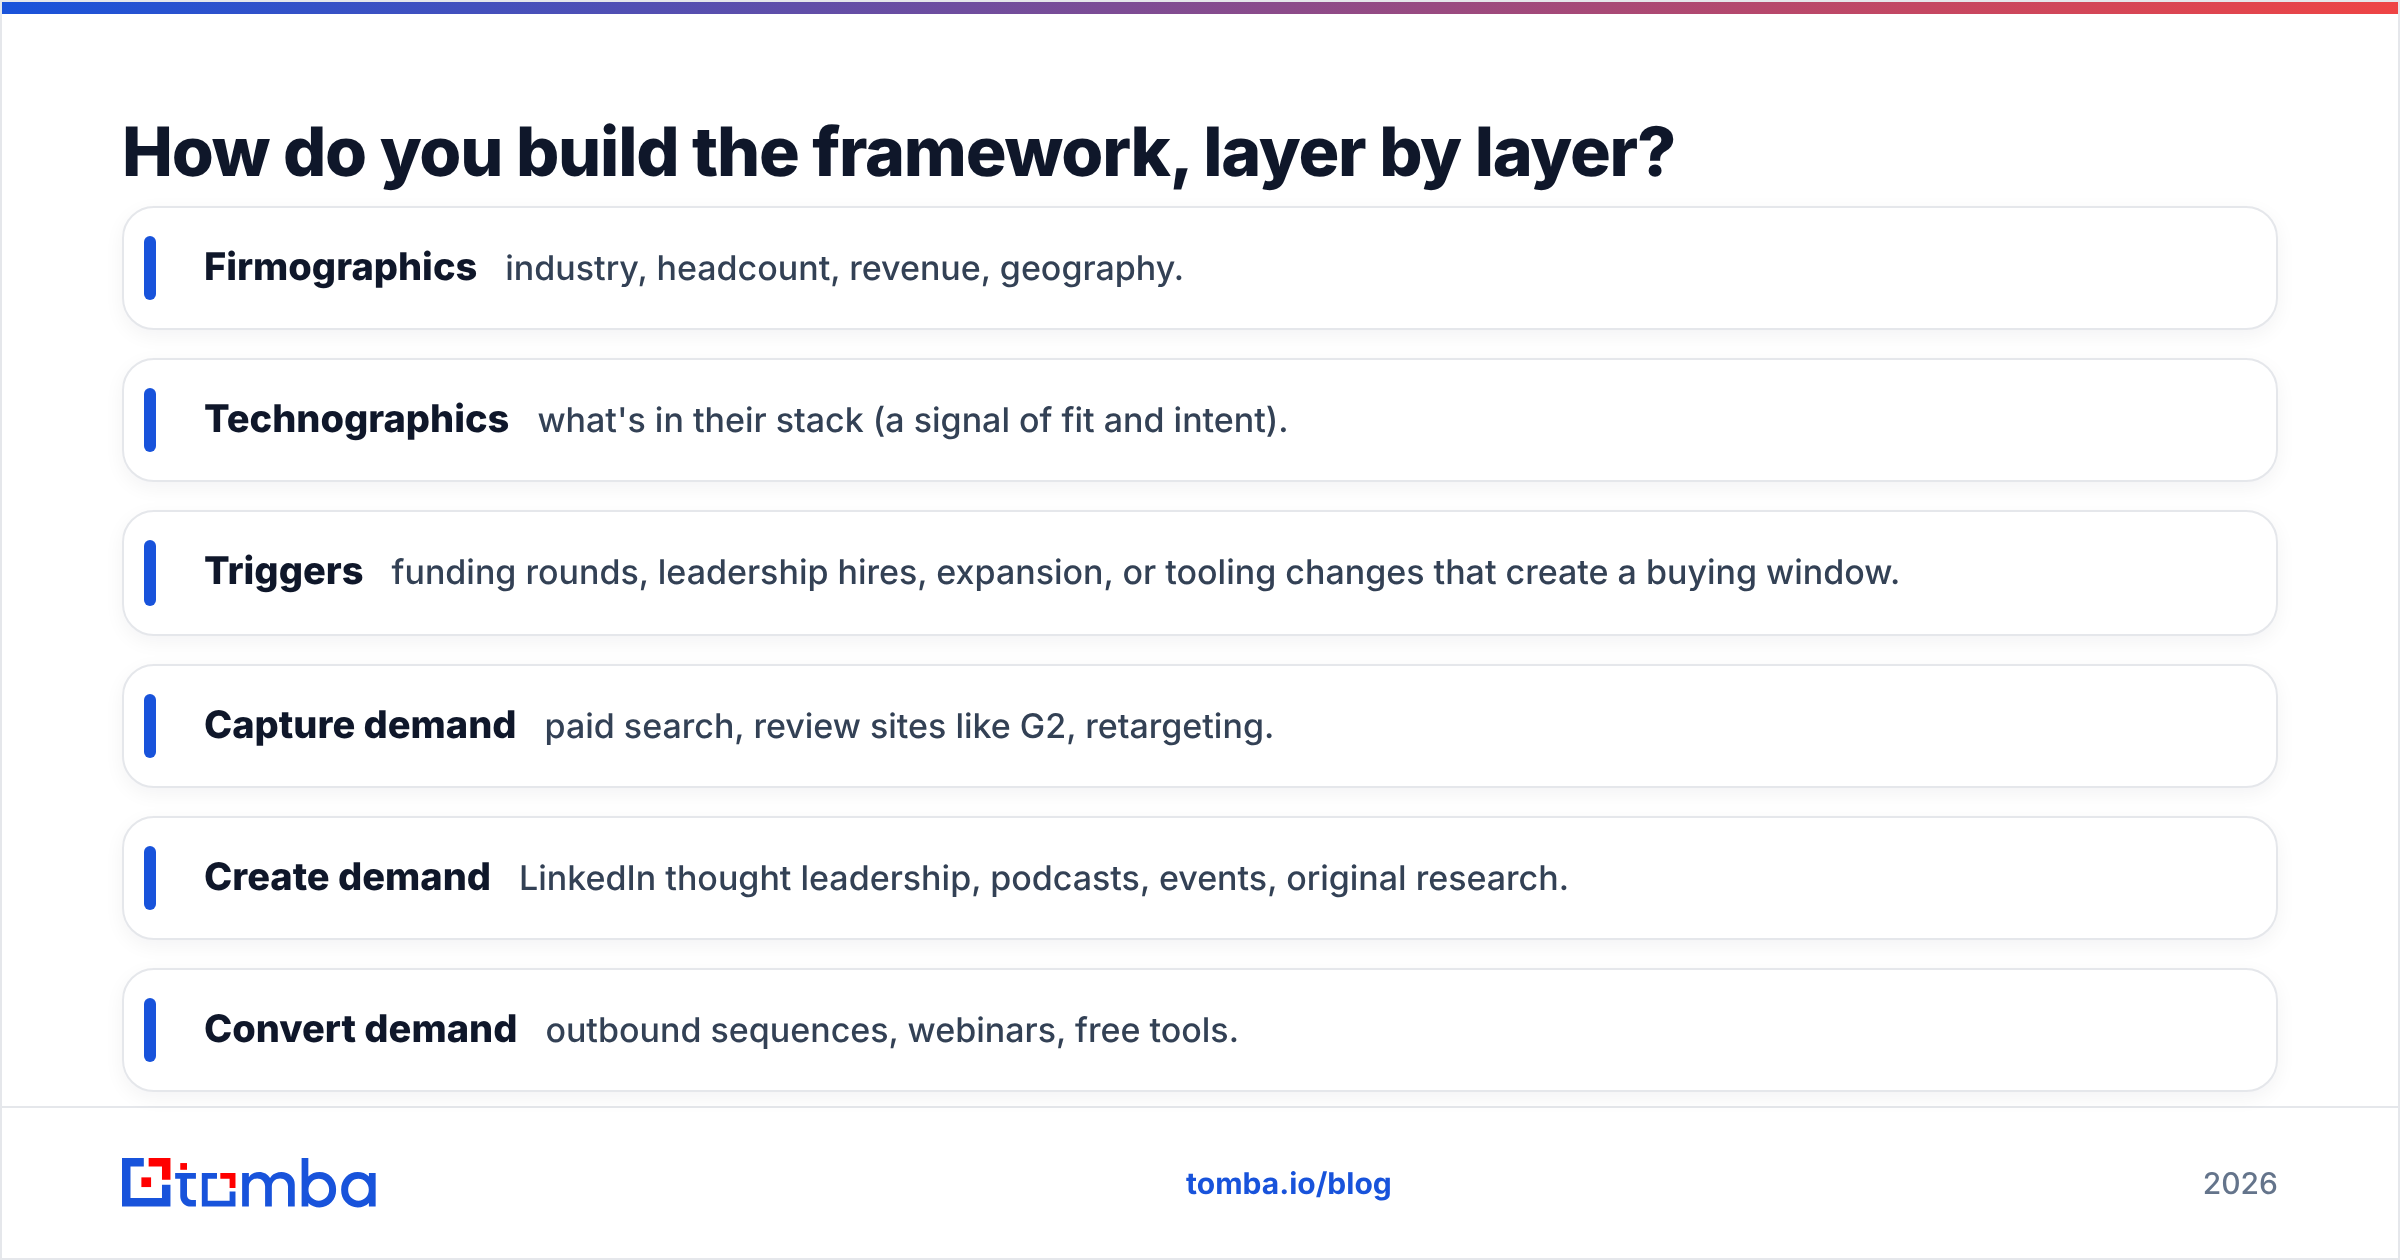
Task: Click the "Create demand" label
Action: (x=347, y=878)
